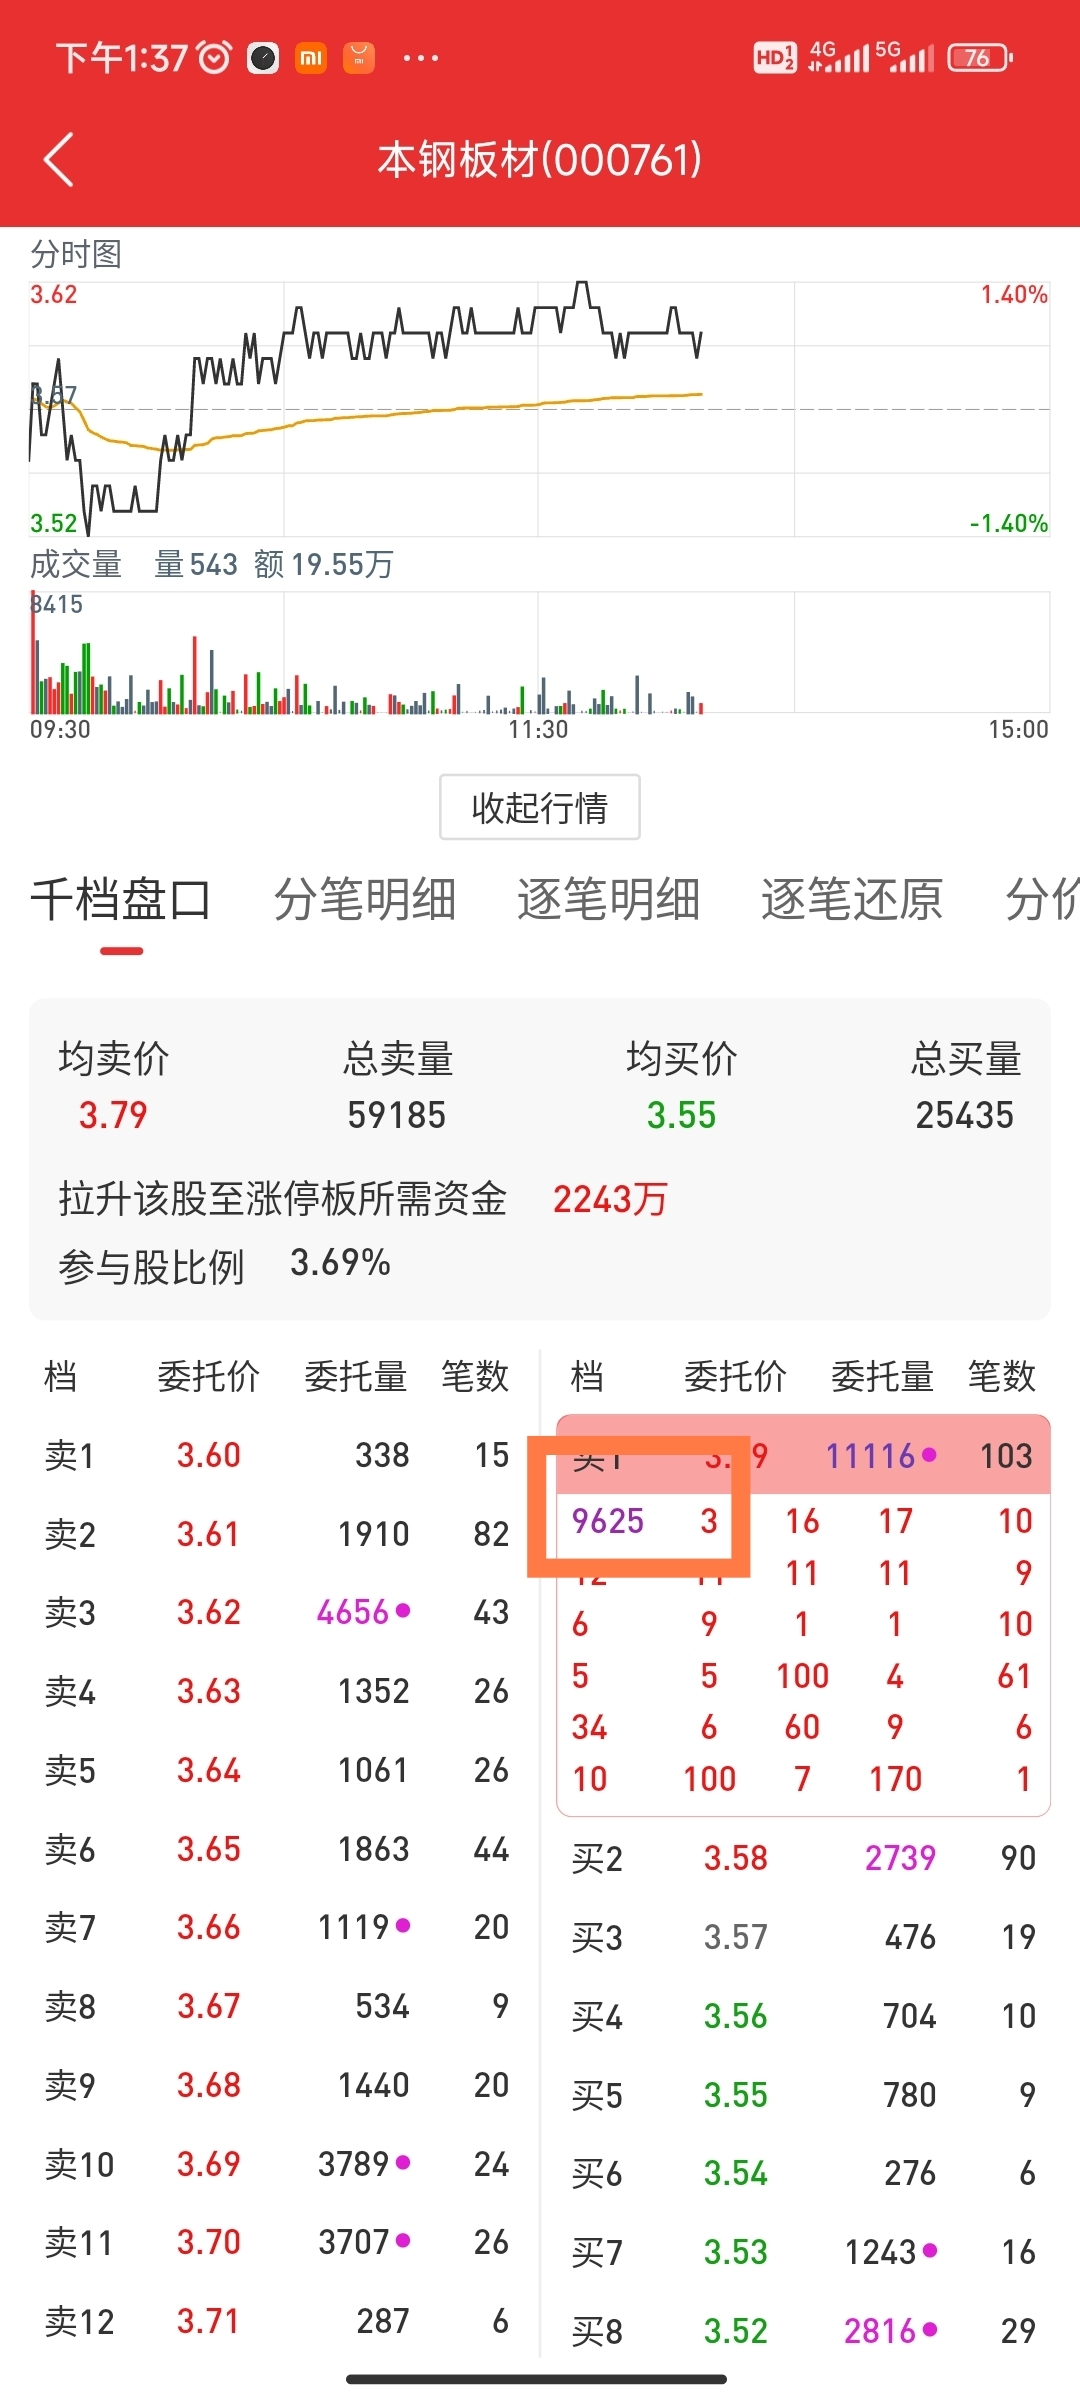Image resolution: width=1080 pixels, height=2400 pixels.
Task: Select the 卖4 price 3.63
Action: tap(209, 1691)
